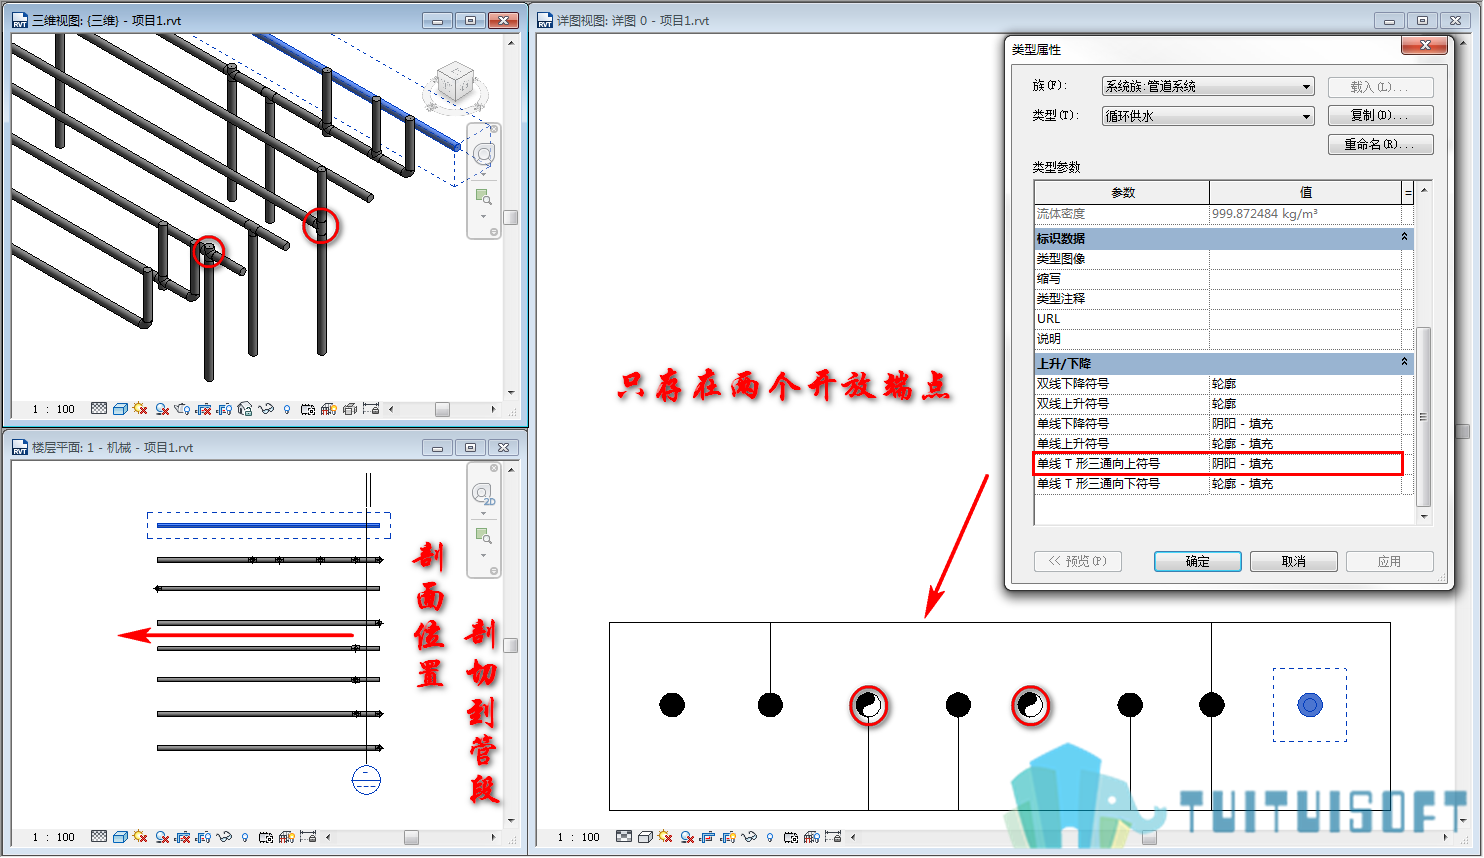Click the 复制 button
Image resolution: width=1484 pixels, height=858 pixels.
pyautogui.click(x=1380, y=116)
